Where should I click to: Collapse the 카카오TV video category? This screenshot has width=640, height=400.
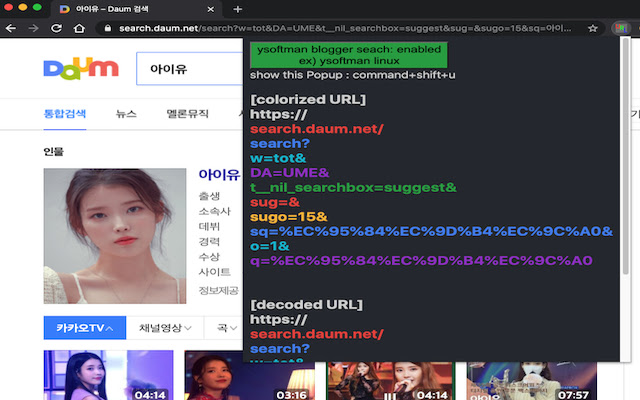tap(85, 327)
